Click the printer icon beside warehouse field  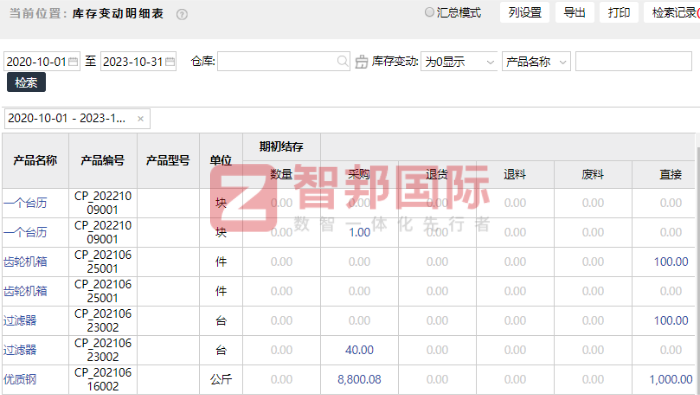point(361,62)
